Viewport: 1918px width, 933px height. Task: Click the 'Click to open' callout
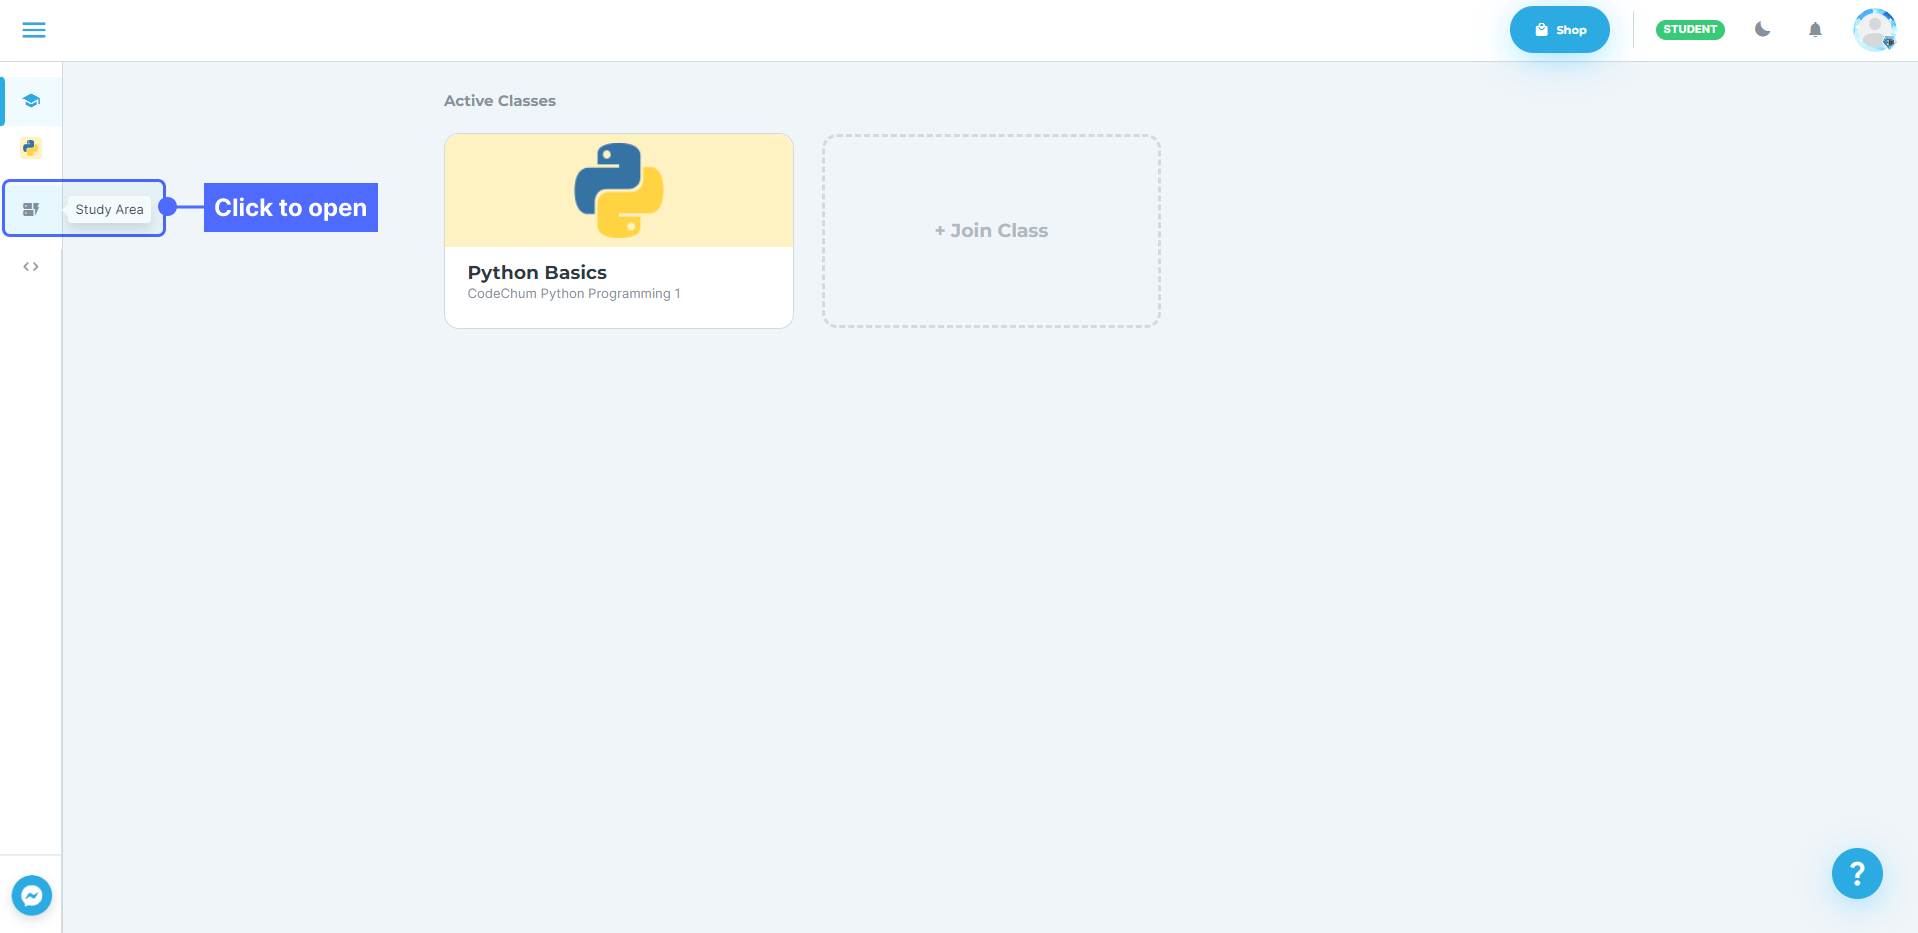[290, 208]
